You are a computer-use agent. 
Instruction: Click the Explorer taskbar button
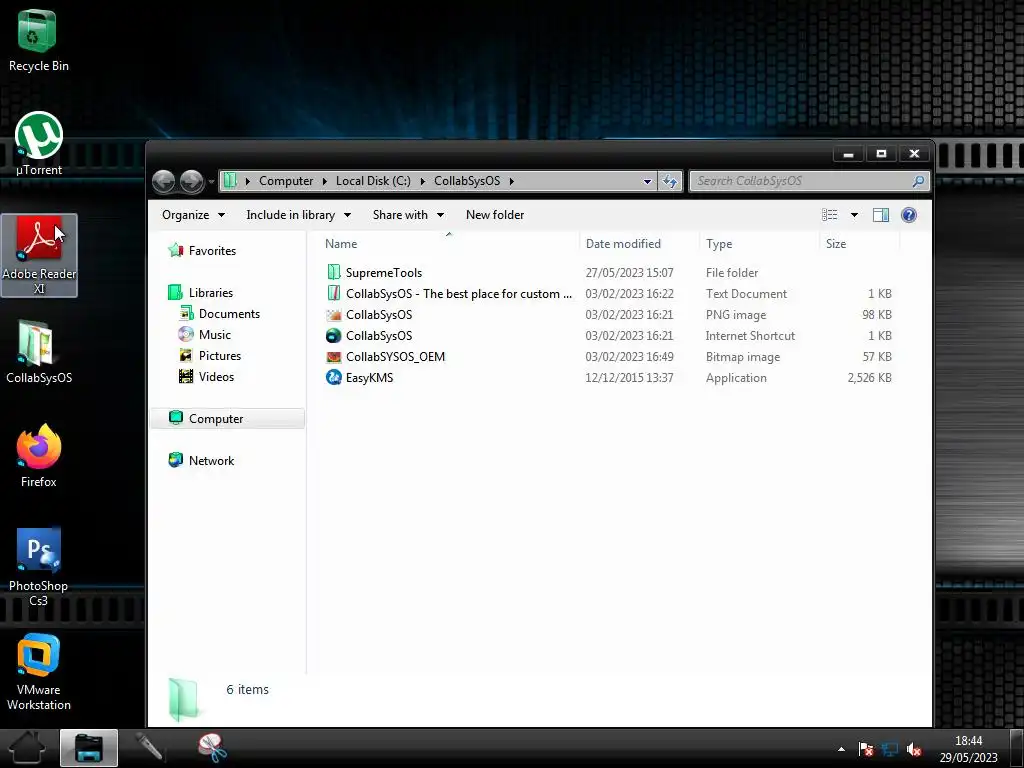pos(89,748)
